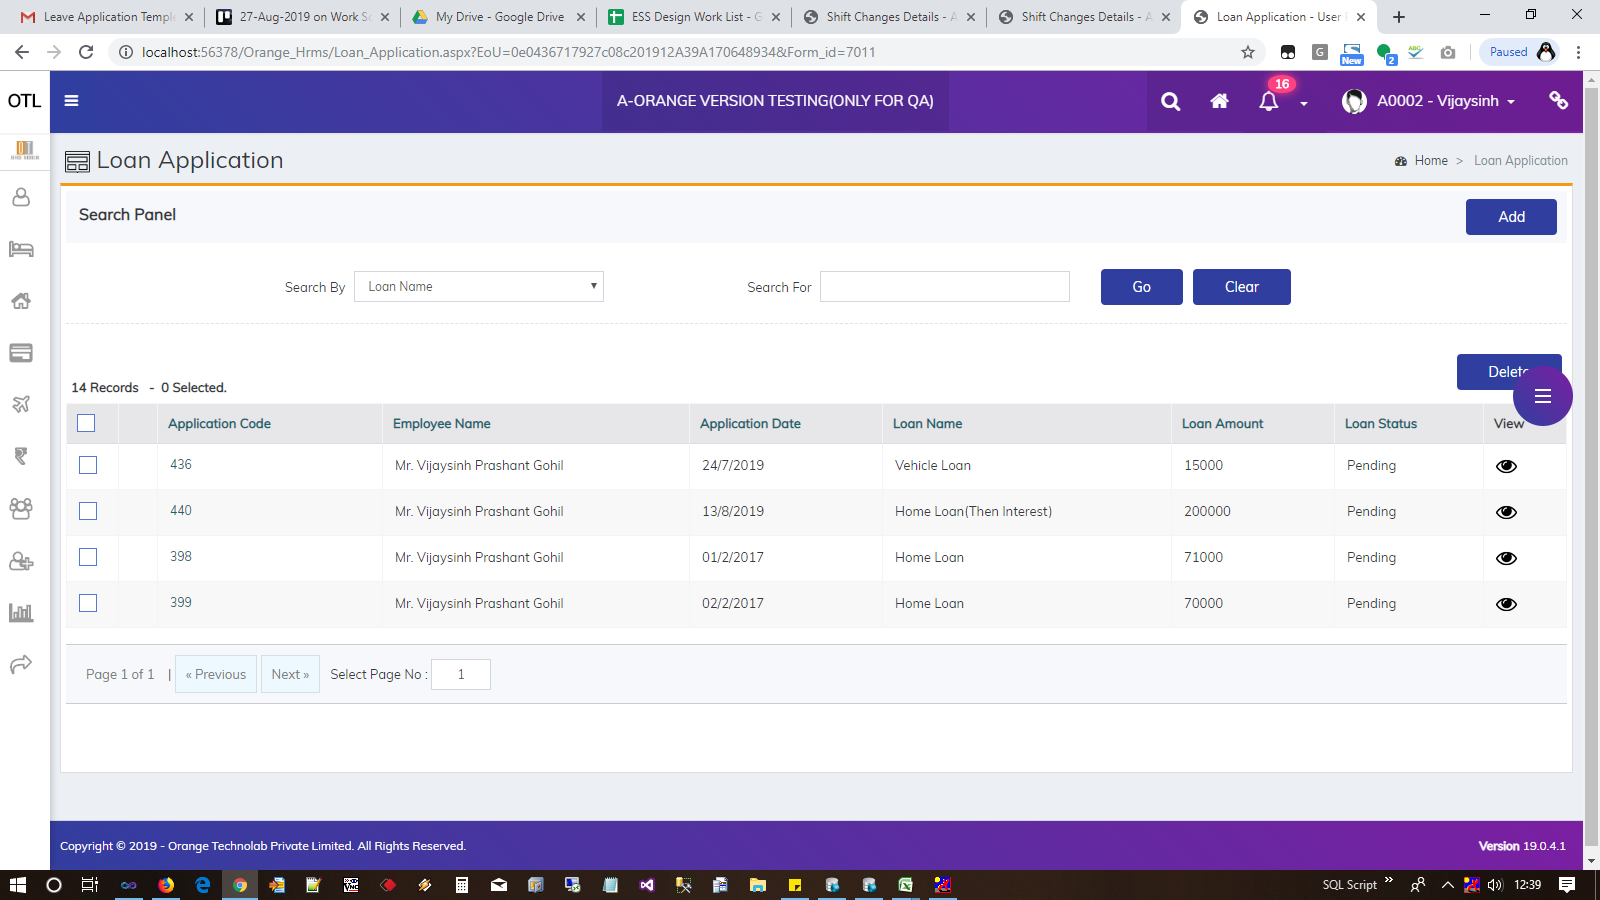1600x900 pixels.
Task: Tick the checkbox for application code 436
Action: pyautogui.click(x=88, y=465)
